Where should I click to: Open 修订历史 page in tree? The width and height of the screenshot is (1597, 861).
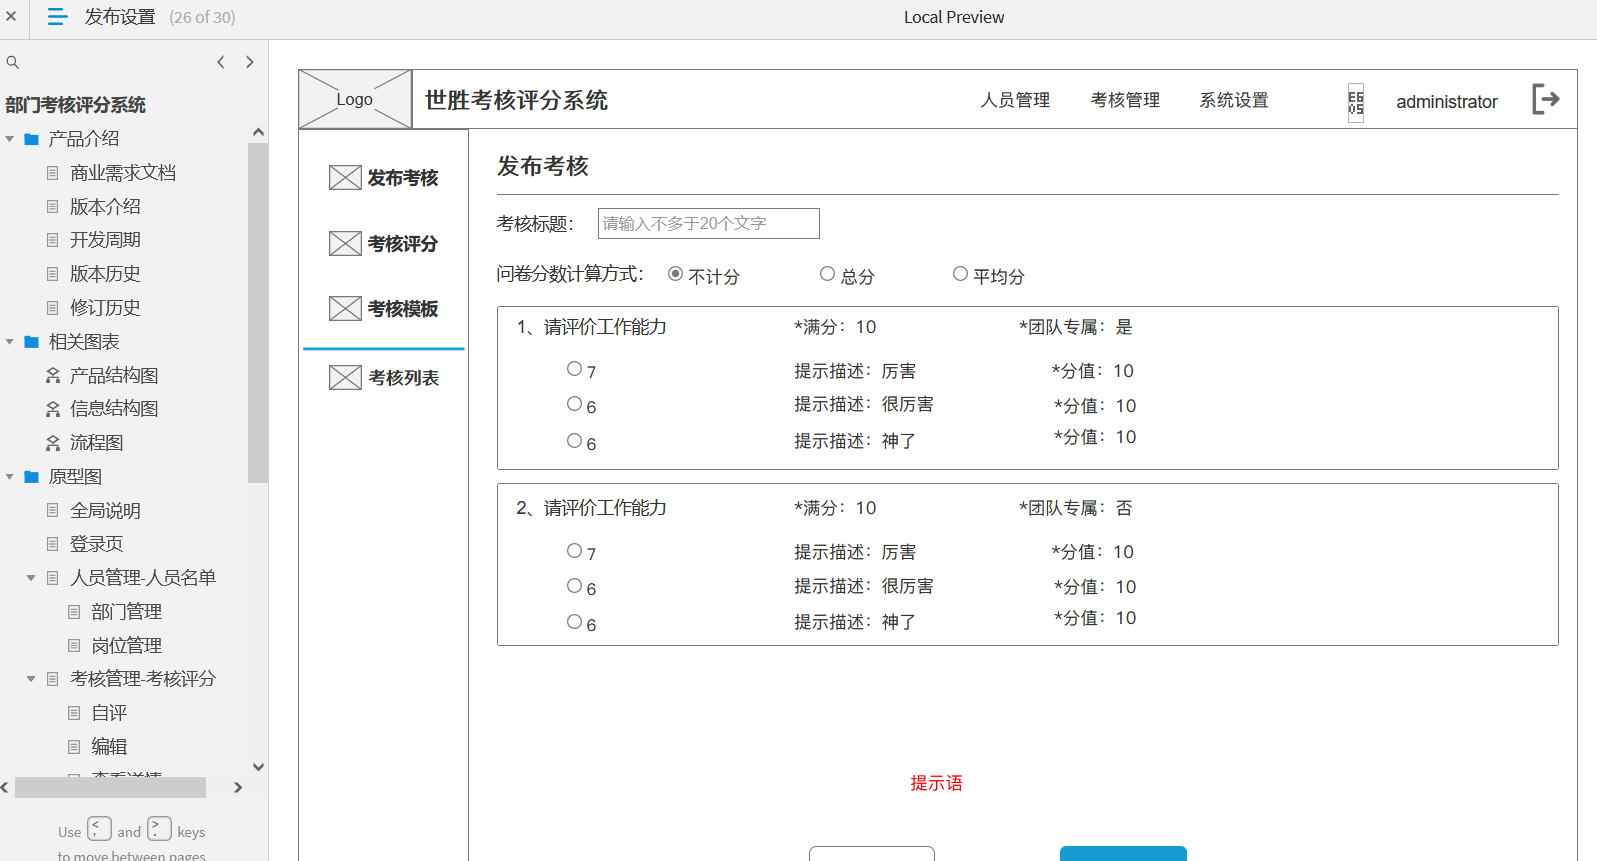(105, 308)
